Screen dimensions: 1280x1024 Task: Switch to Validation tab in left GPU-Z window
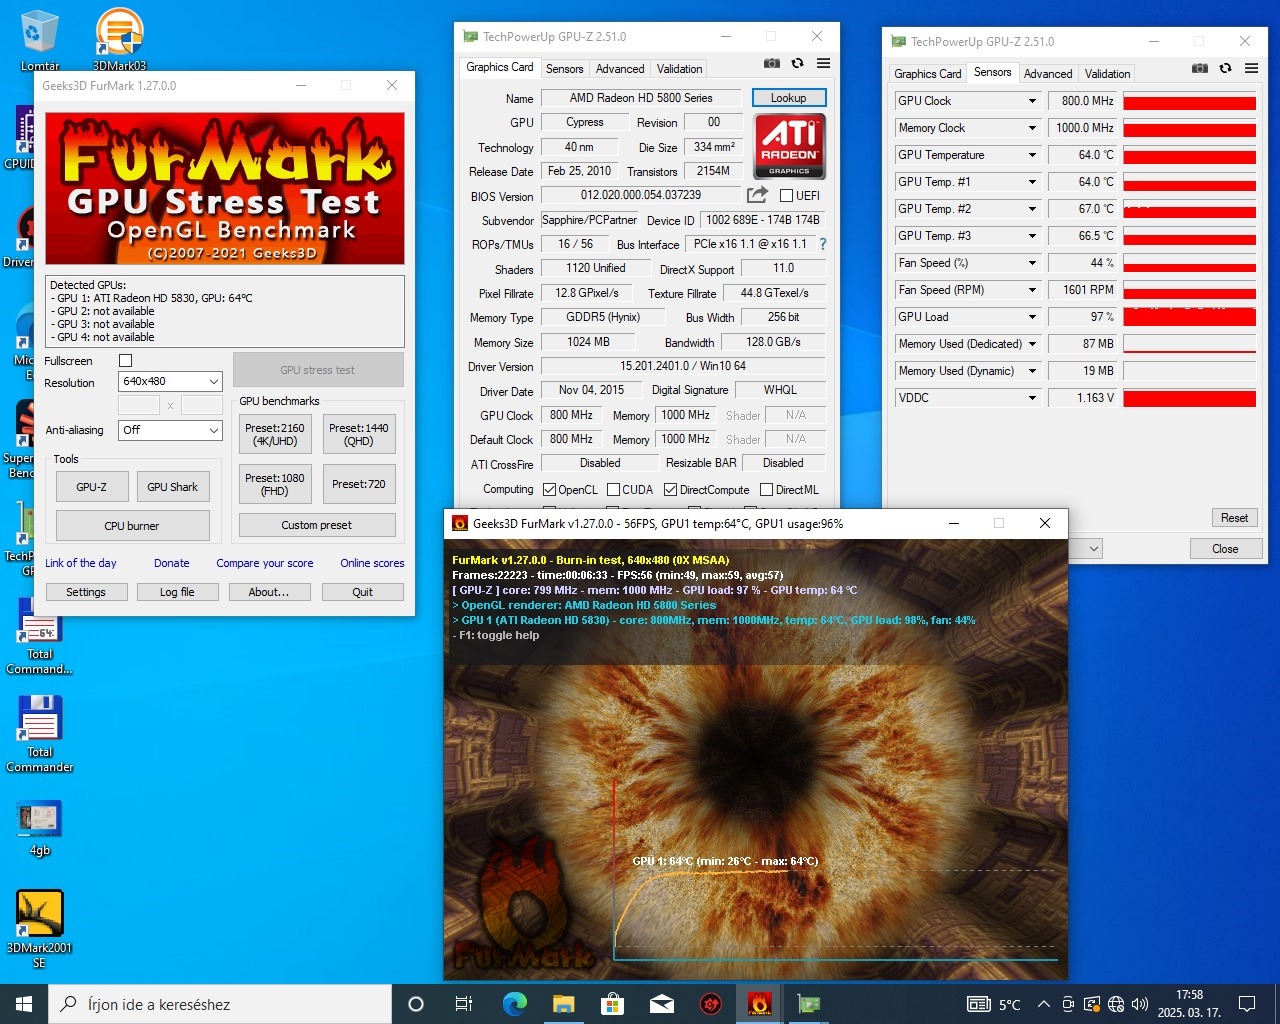(679, 69)
